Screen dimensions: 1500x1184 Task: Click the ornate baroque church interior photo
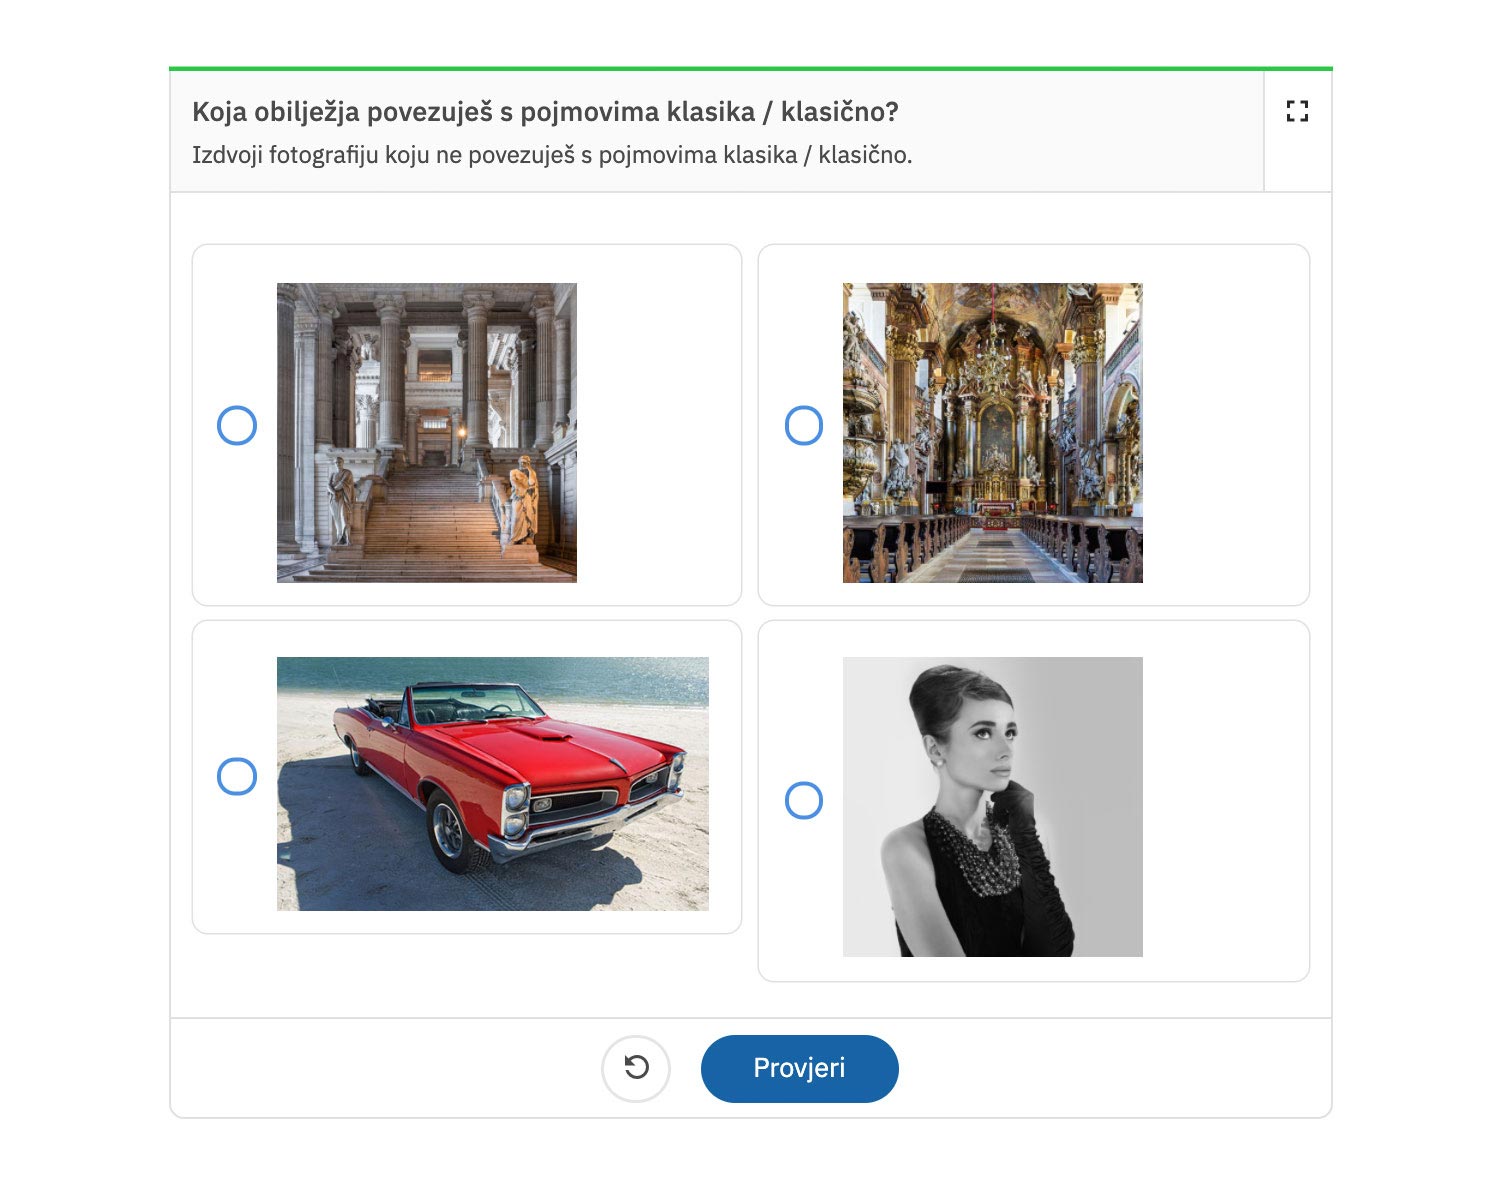pyautogui.click(x=992, y=432)
